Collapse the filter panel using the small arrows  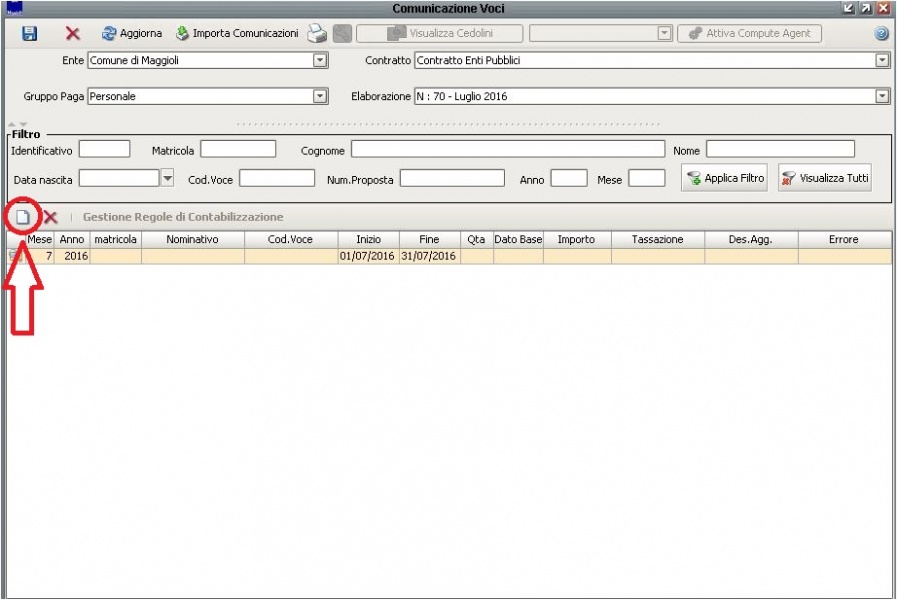18,124
